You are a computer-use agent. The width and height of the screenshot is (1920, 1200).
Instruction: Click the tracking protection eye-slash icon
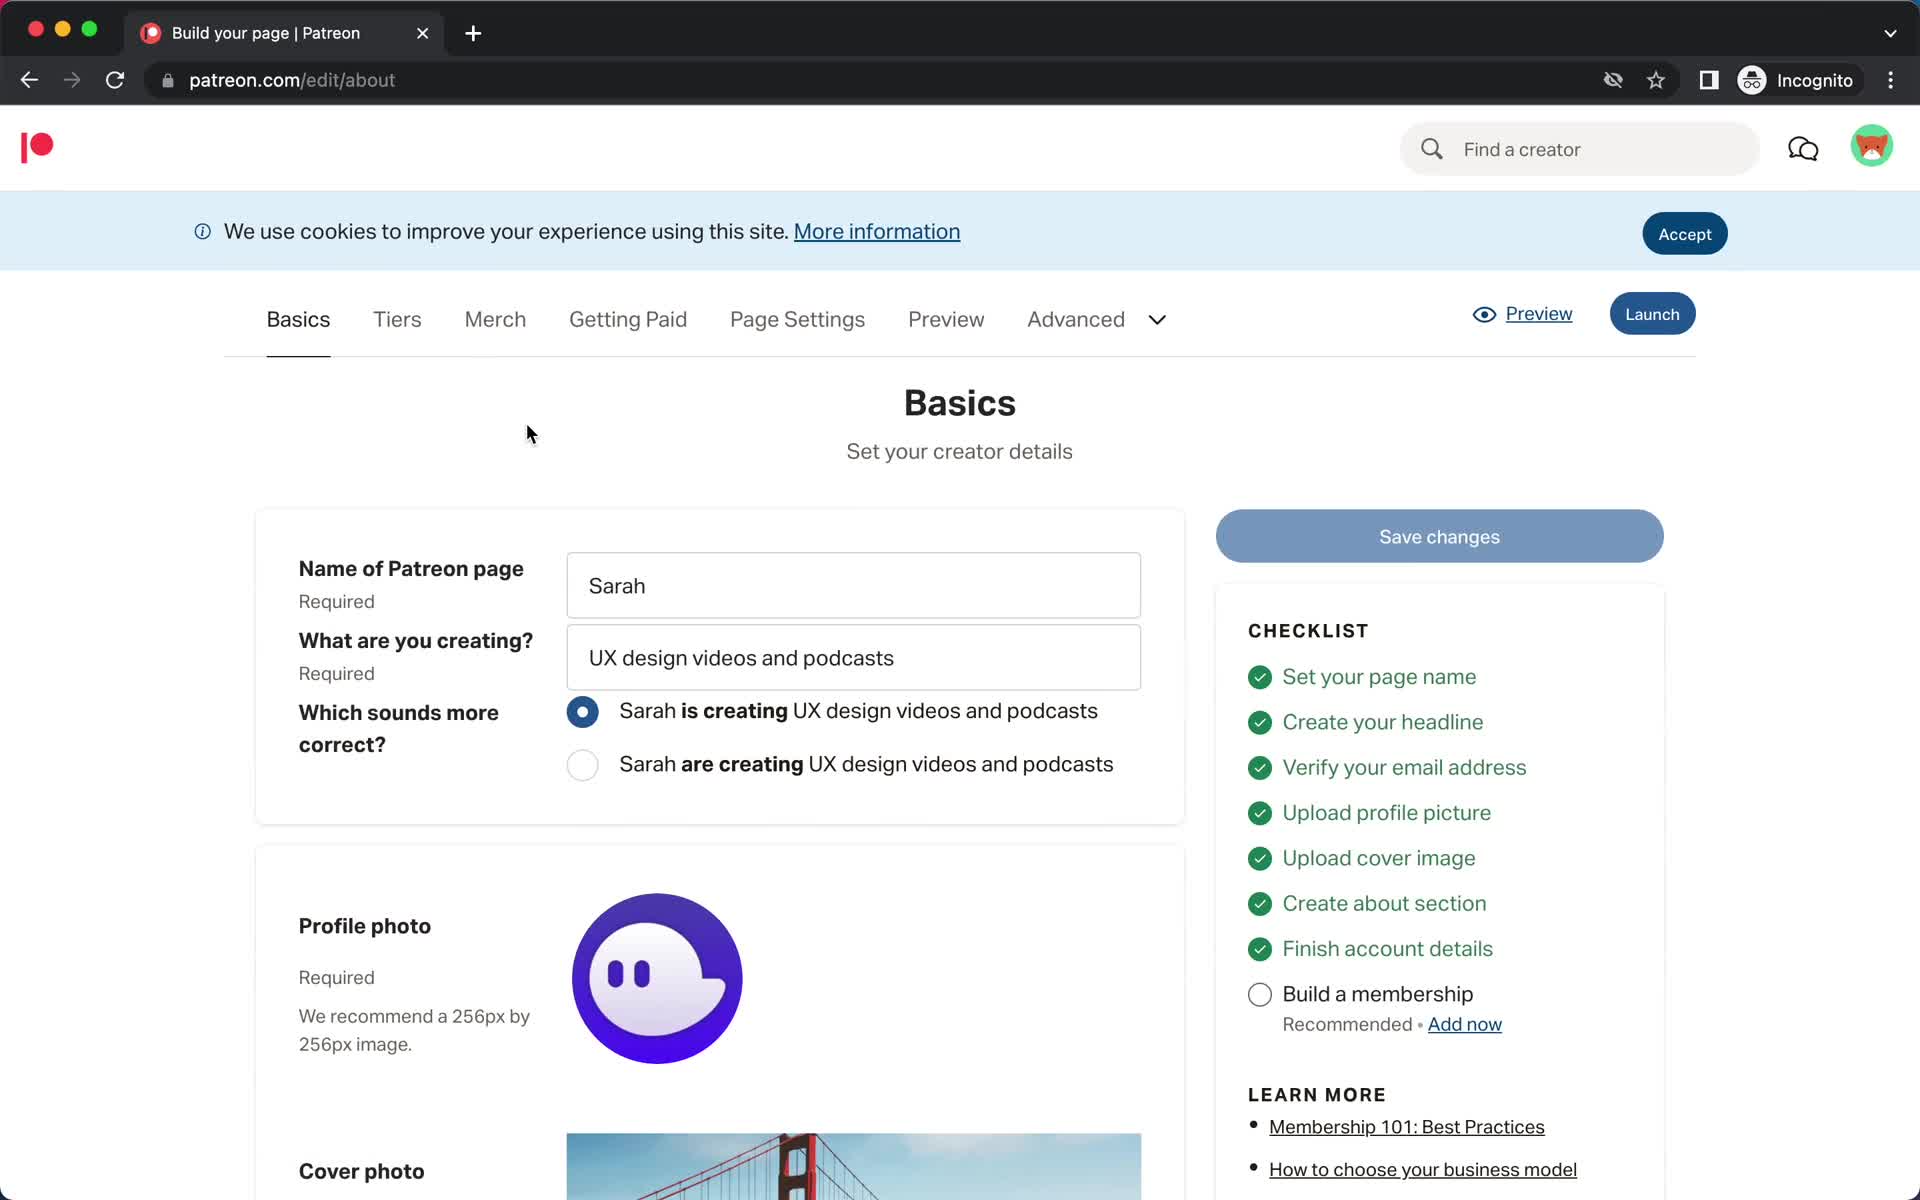[1613, 80]
